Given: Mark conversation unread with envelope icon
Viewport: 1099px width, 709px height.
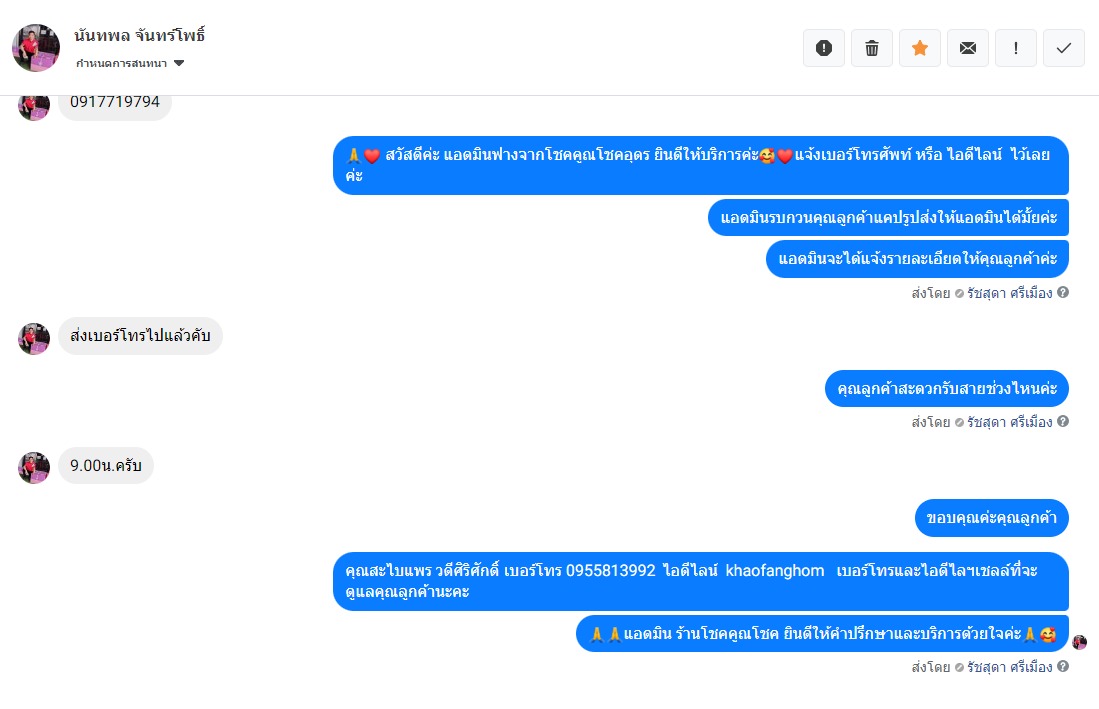Looking at the screenshot, I should [968, 48].
